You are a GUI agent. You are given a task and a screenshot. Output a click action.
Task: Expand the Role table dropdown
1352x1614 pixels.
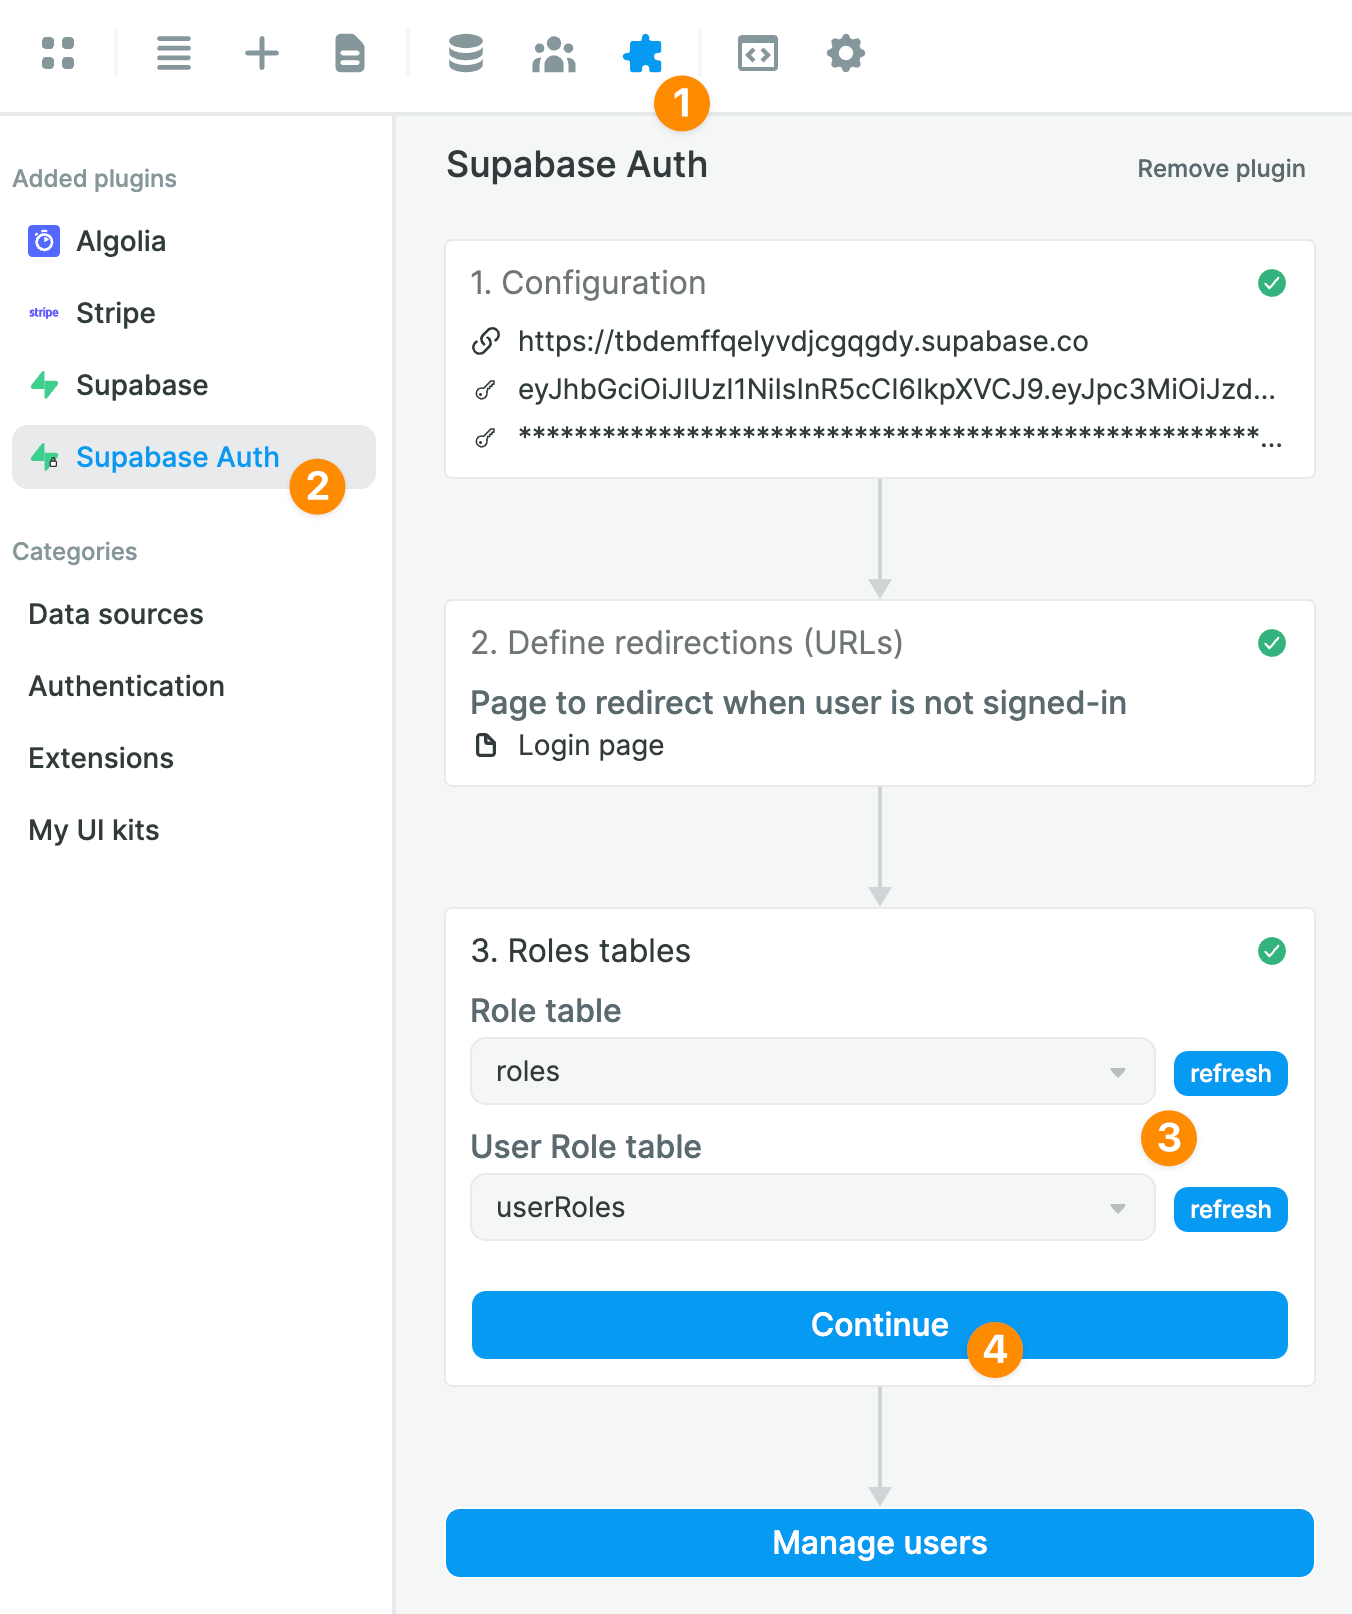click(813, 1071)
